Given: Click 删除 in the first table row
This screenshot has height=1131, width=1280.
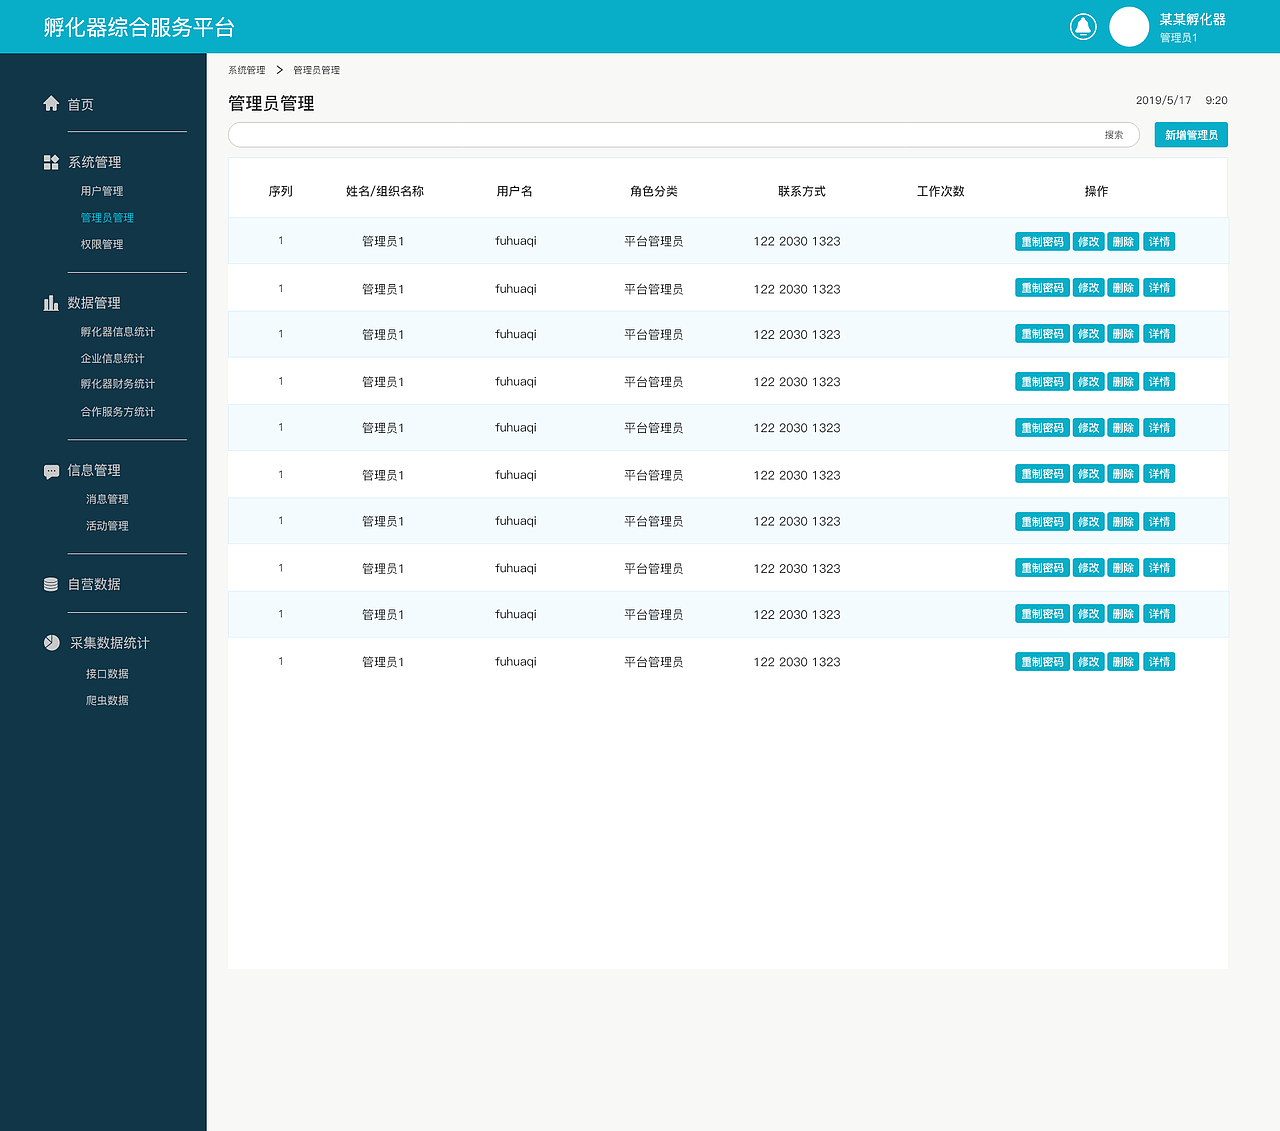Looking at the screenshot, I should click(1124, 242).
